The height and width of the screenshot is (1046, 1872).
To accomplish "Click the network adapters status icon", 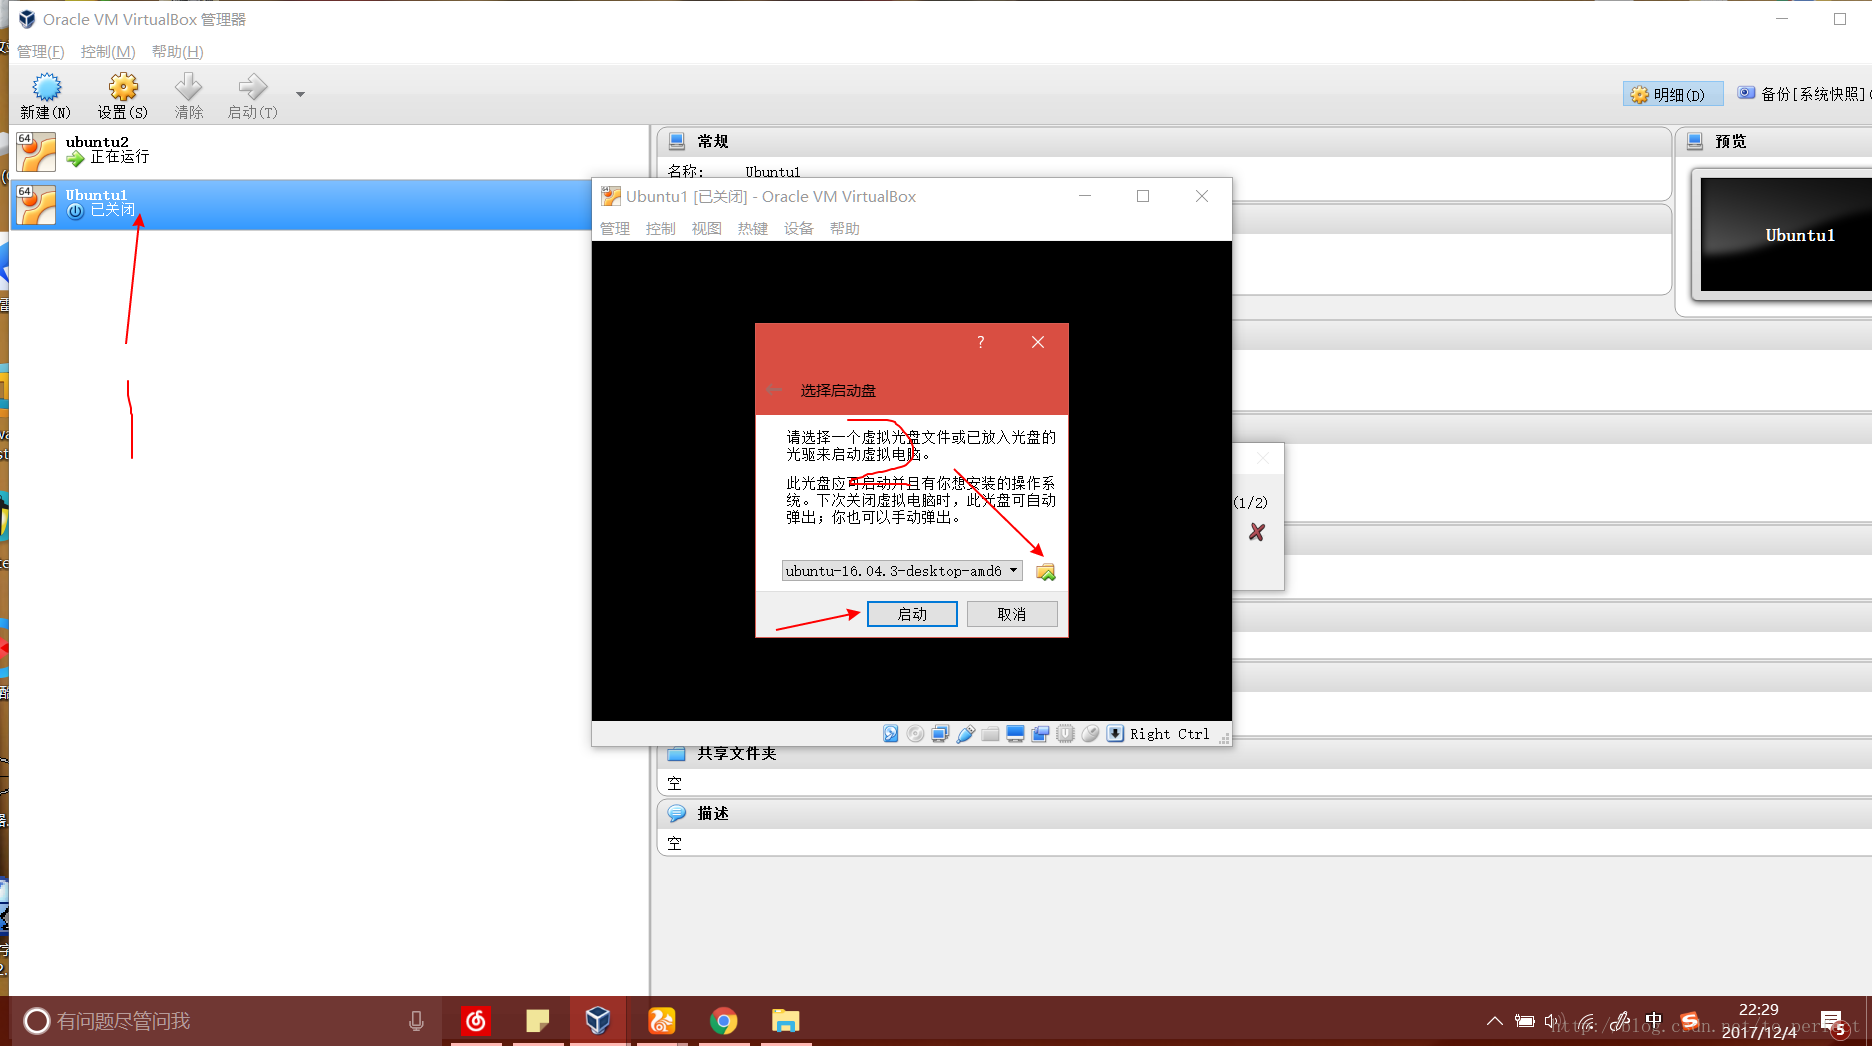I will click(x=940, y=734).
